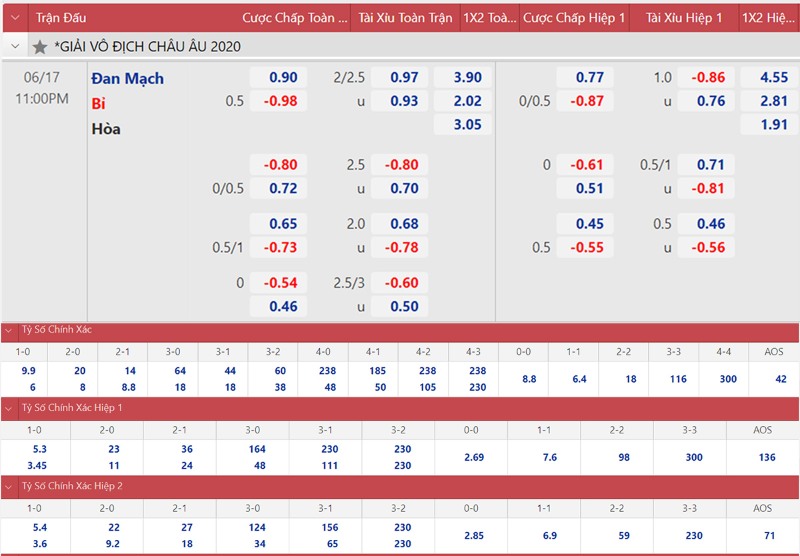This screenshot has width=800, height=556.
Task: Collapse all matches using the header chevron
Action: (x=14, y=18)
